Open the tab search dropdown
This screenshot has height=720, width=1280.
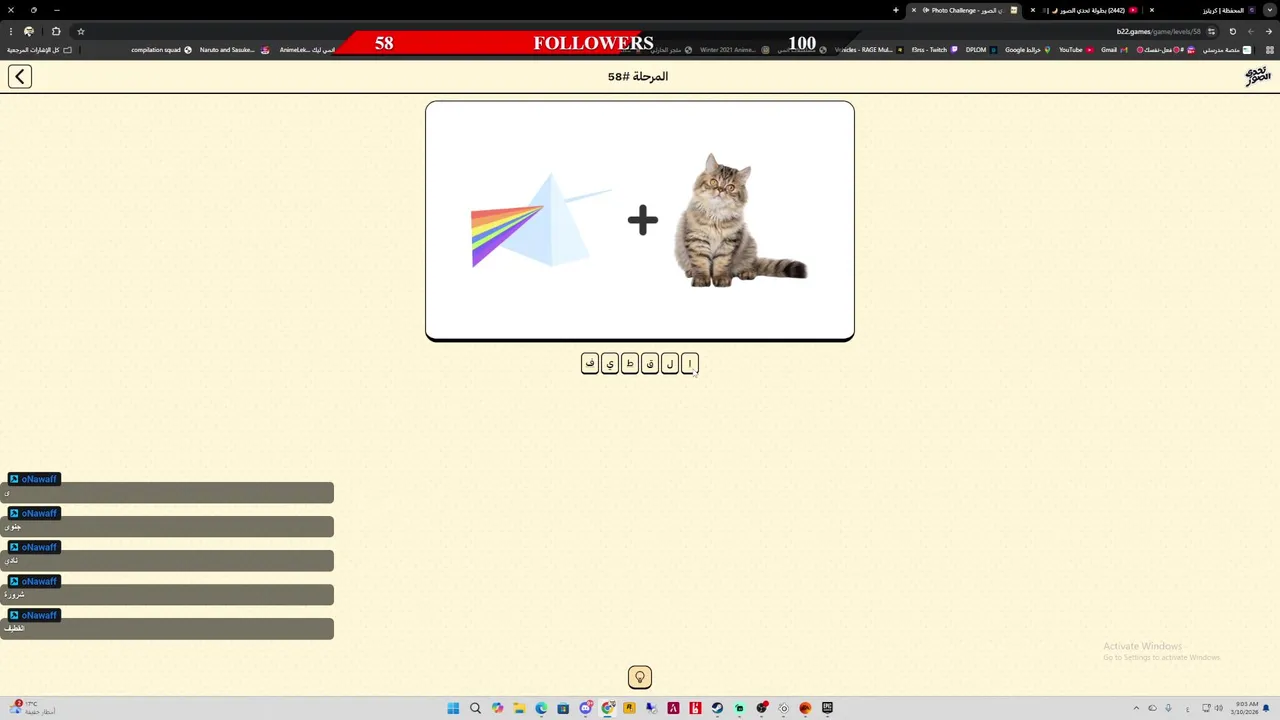pyautogui.click(x=1269, y=10)
